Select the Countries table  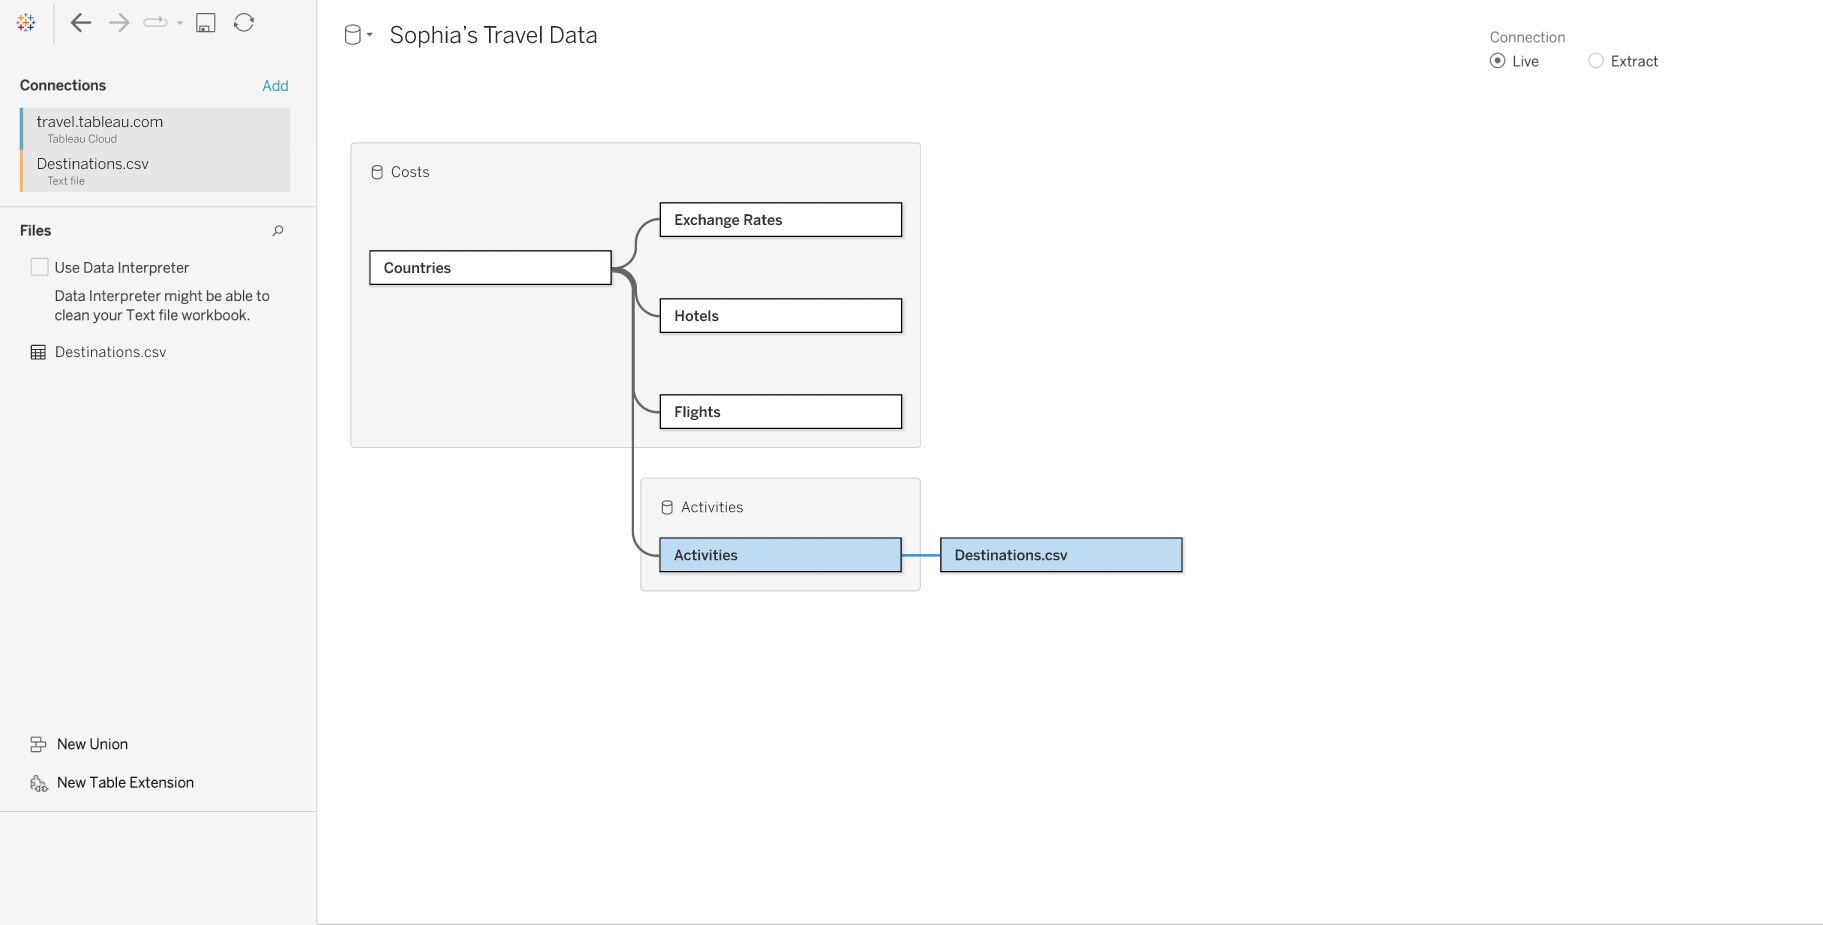pyautogui.click(x=490, y=268)
